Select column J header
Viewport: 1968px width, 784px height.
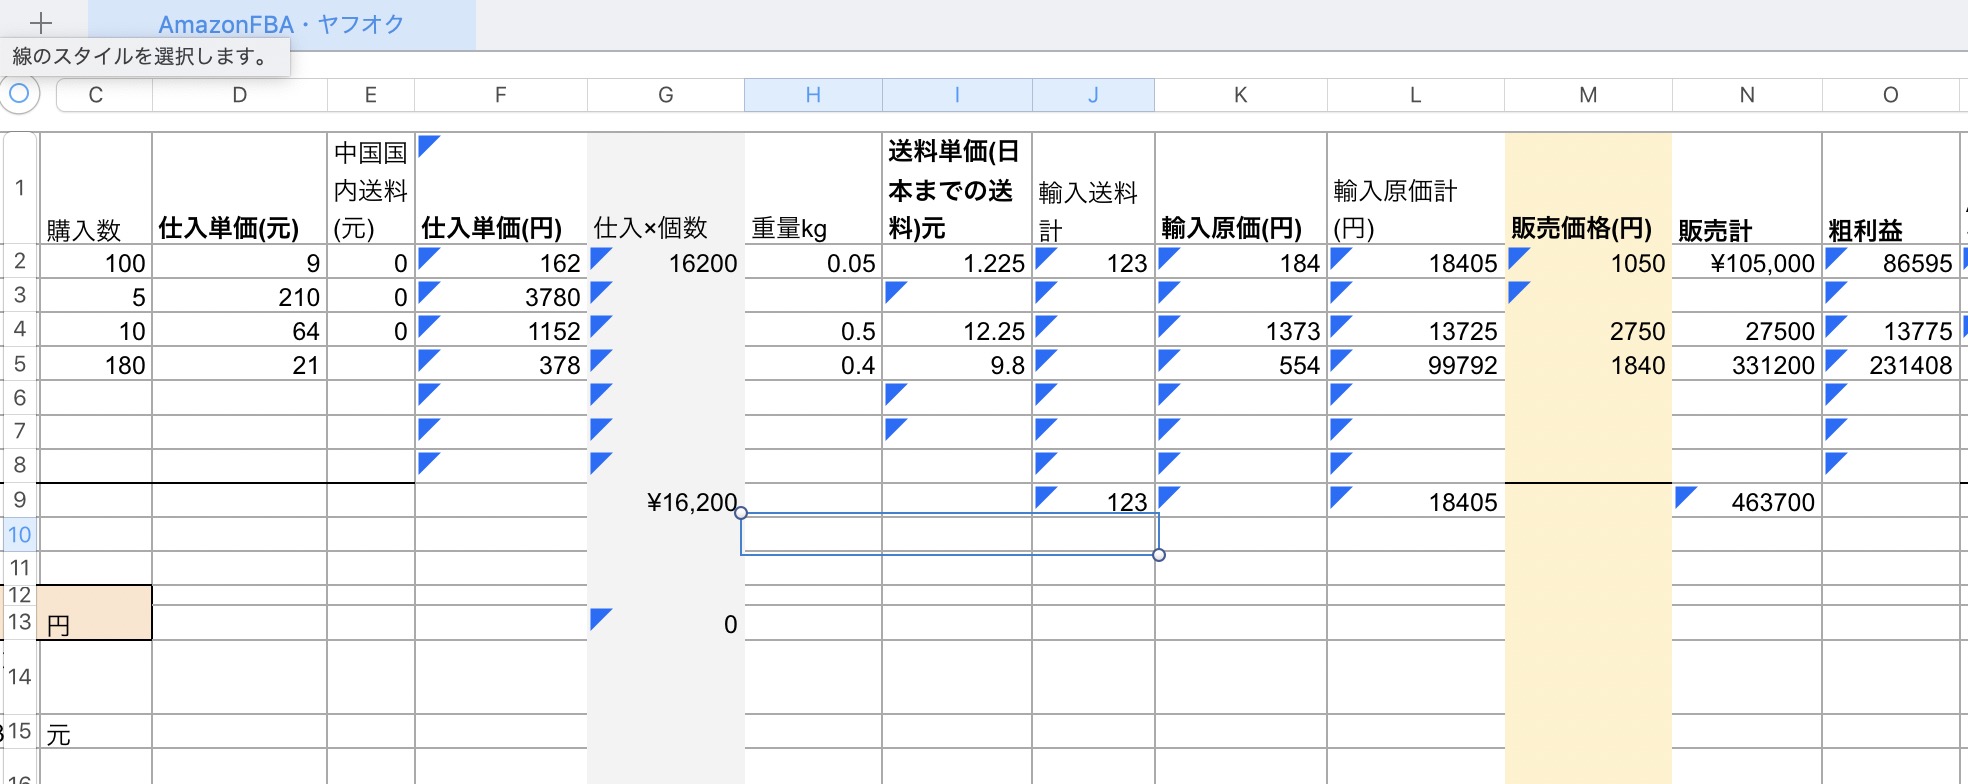pyautogui.click(x=1093, y=95)
